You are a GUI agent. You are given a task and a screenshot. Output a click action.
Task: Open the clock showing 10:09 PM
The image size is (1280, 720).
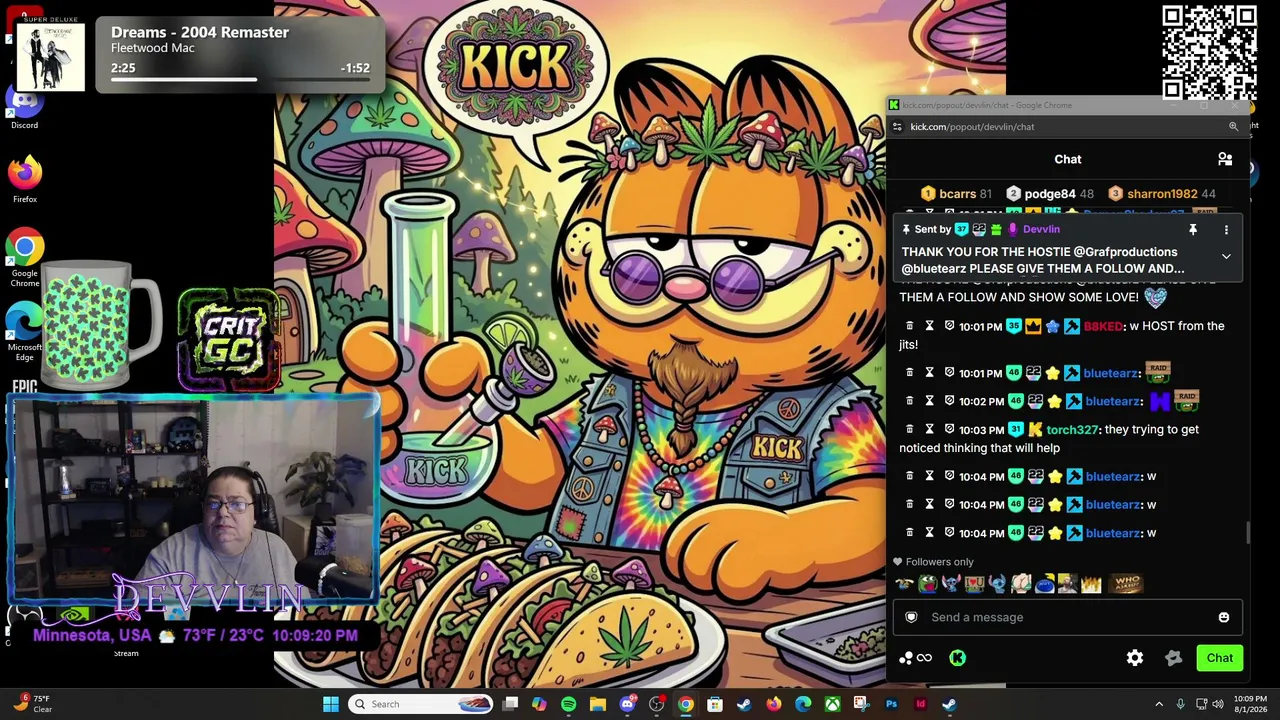pos(1250,704)
